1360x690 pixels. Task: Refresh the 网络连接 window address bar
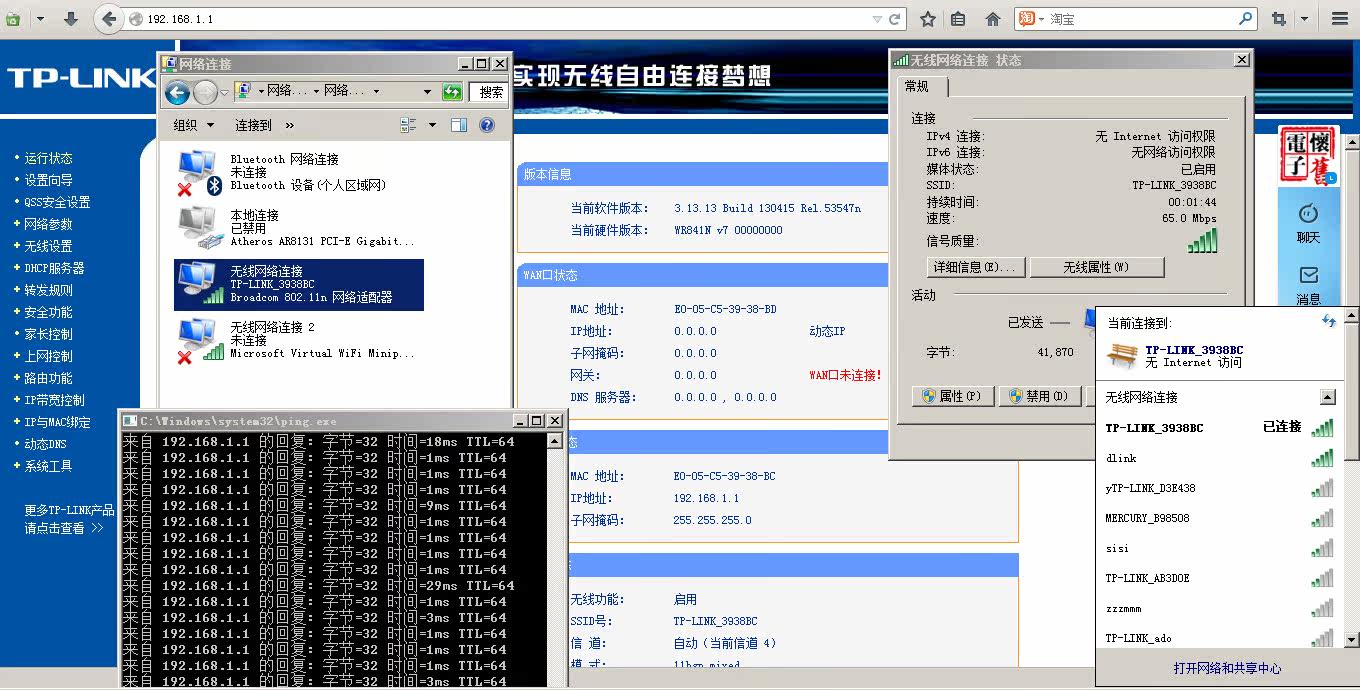[x=452, y=92]
